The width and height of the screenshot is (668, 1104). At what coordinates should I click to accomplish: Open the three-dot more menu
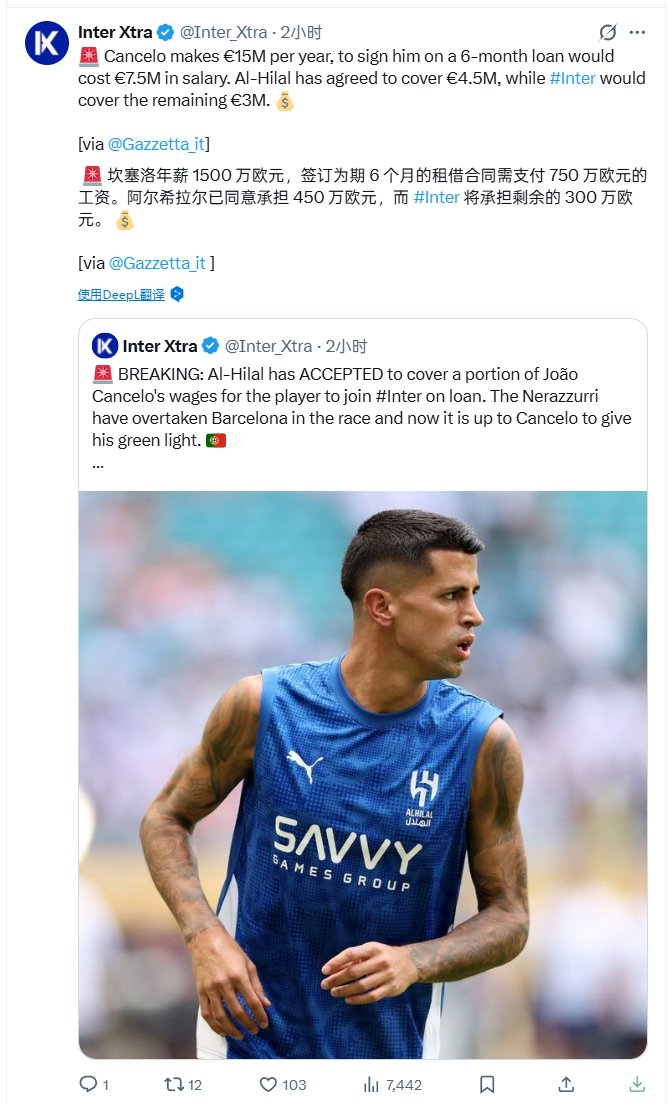[x=637, y=33]
